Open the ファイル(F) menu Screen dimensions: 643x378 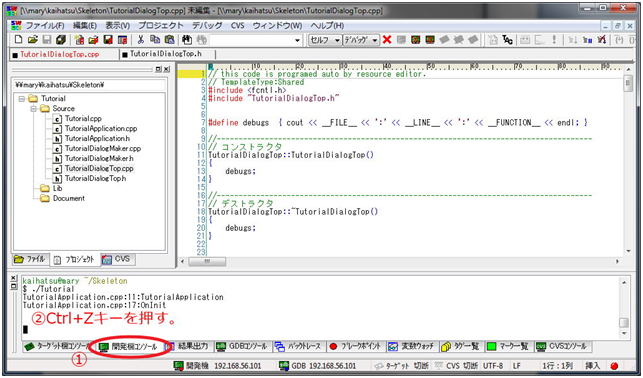[45, 25]
